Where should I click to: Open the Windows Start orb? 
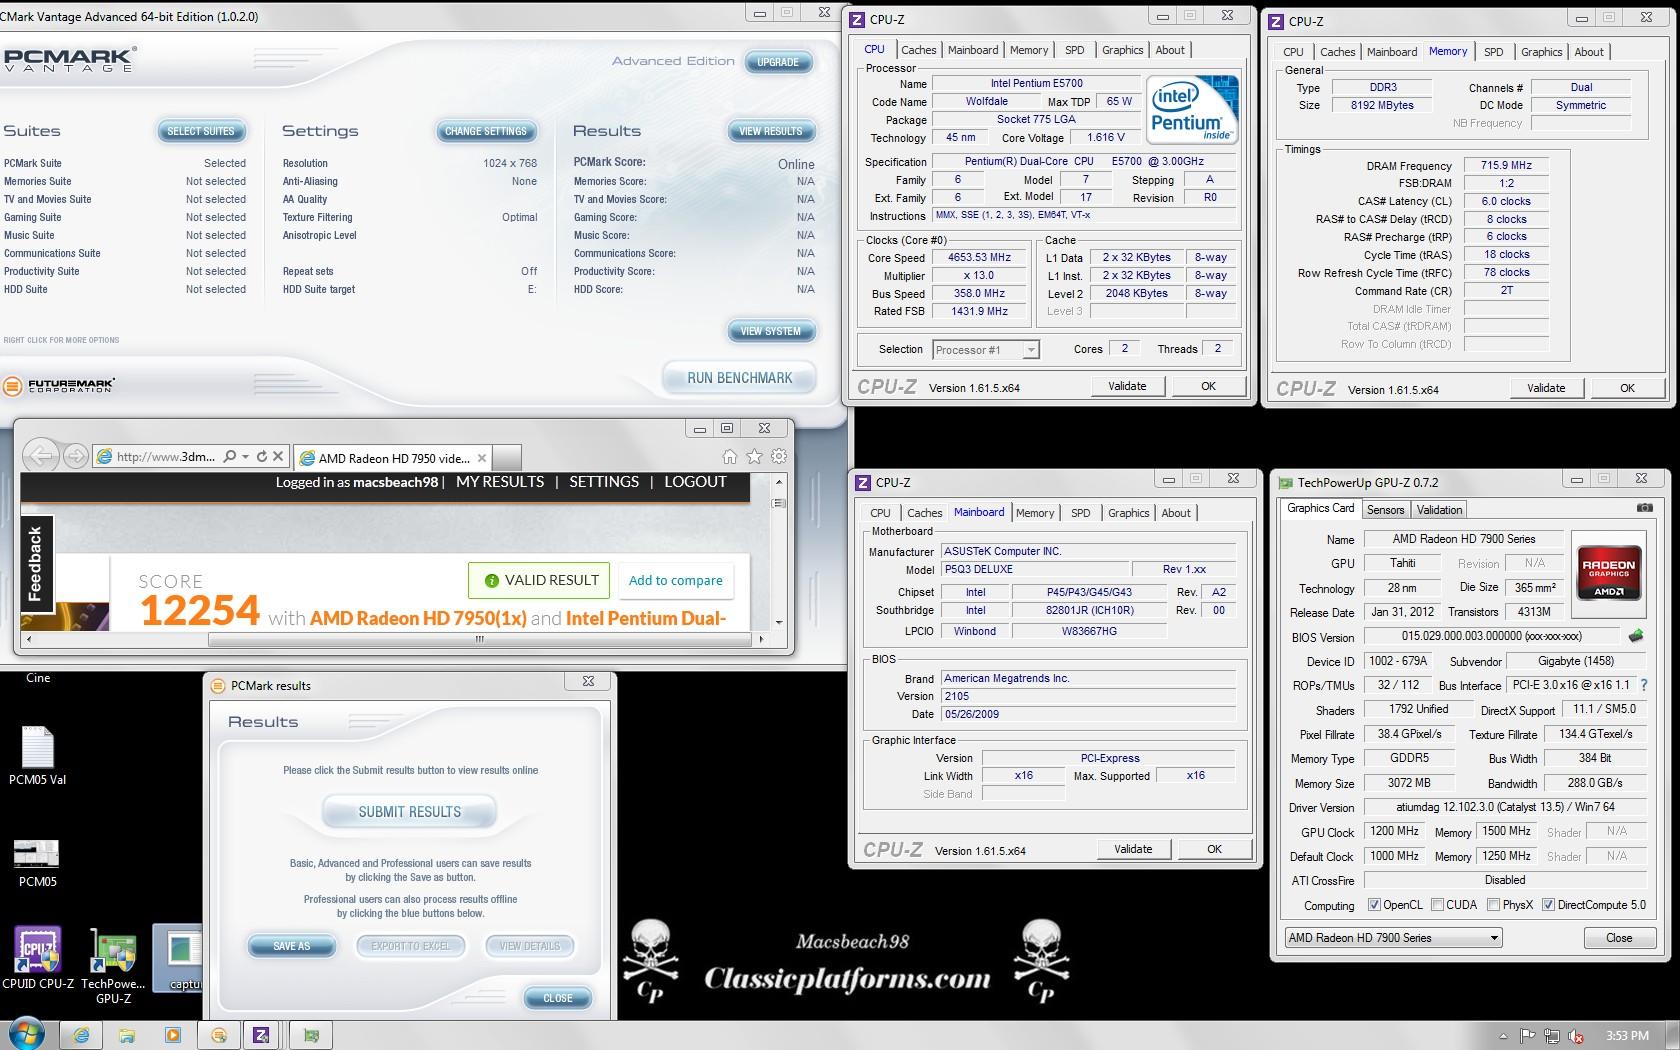point(27,1035)
